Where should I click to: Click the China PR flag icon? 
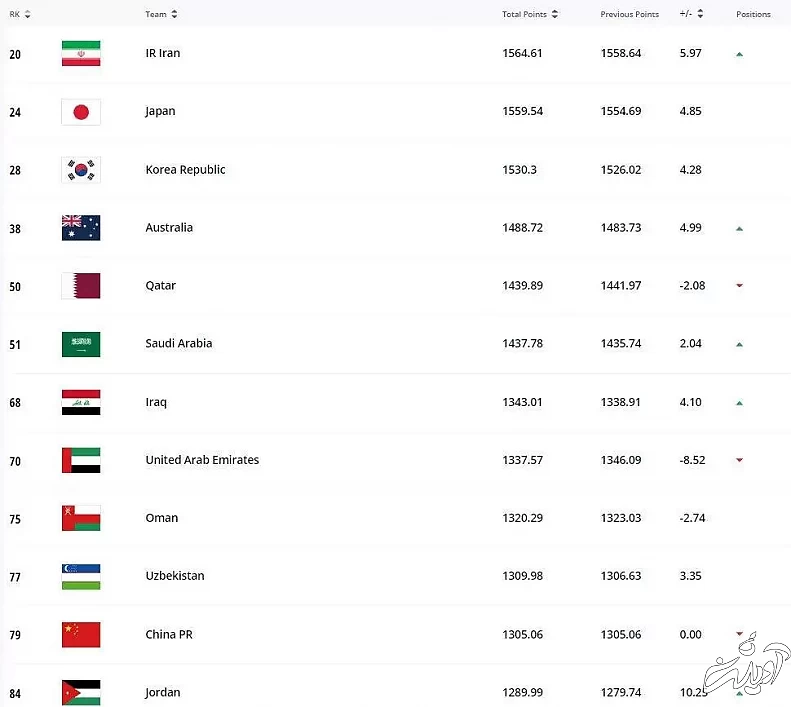pyautogui.click(x=81, y=635)
